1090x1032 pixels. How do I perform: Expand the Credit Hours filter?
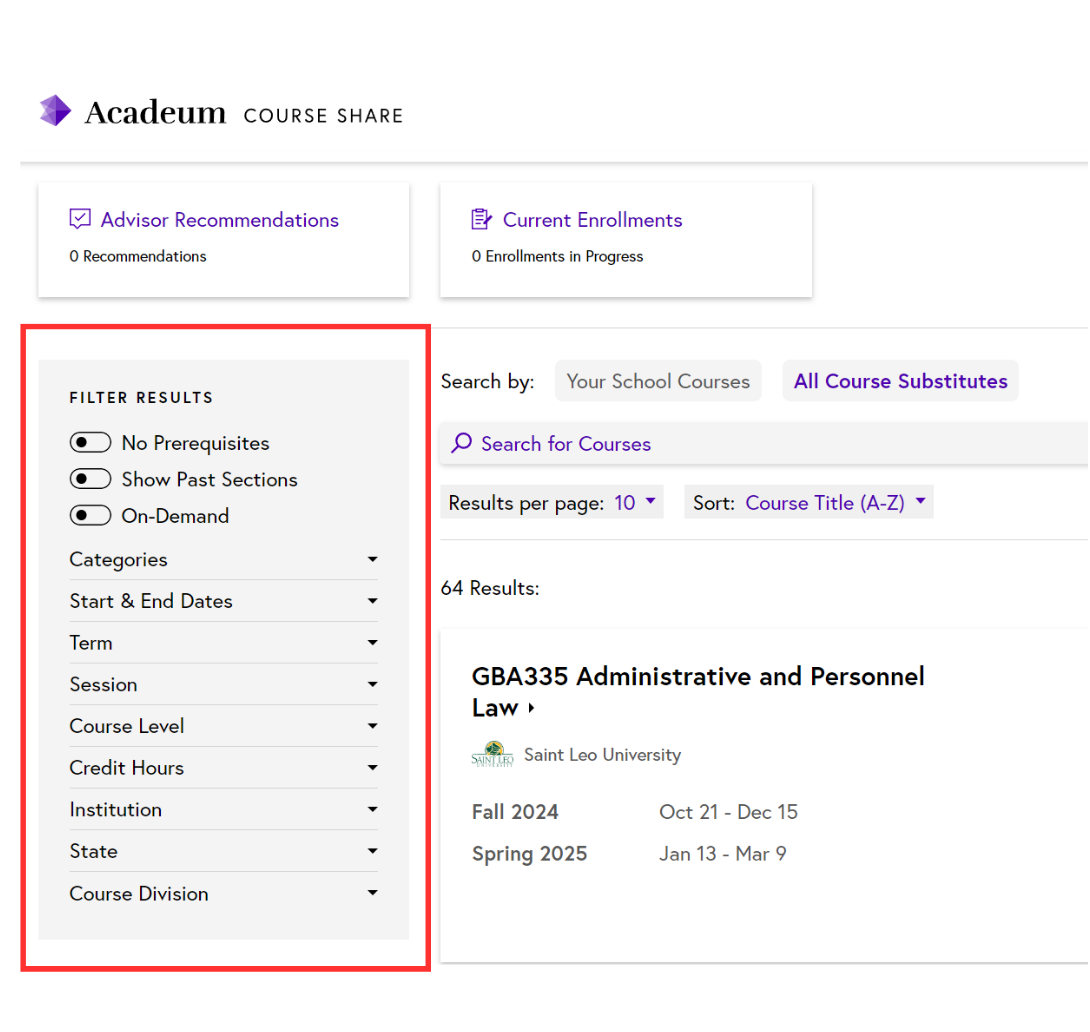click(223, 768)
